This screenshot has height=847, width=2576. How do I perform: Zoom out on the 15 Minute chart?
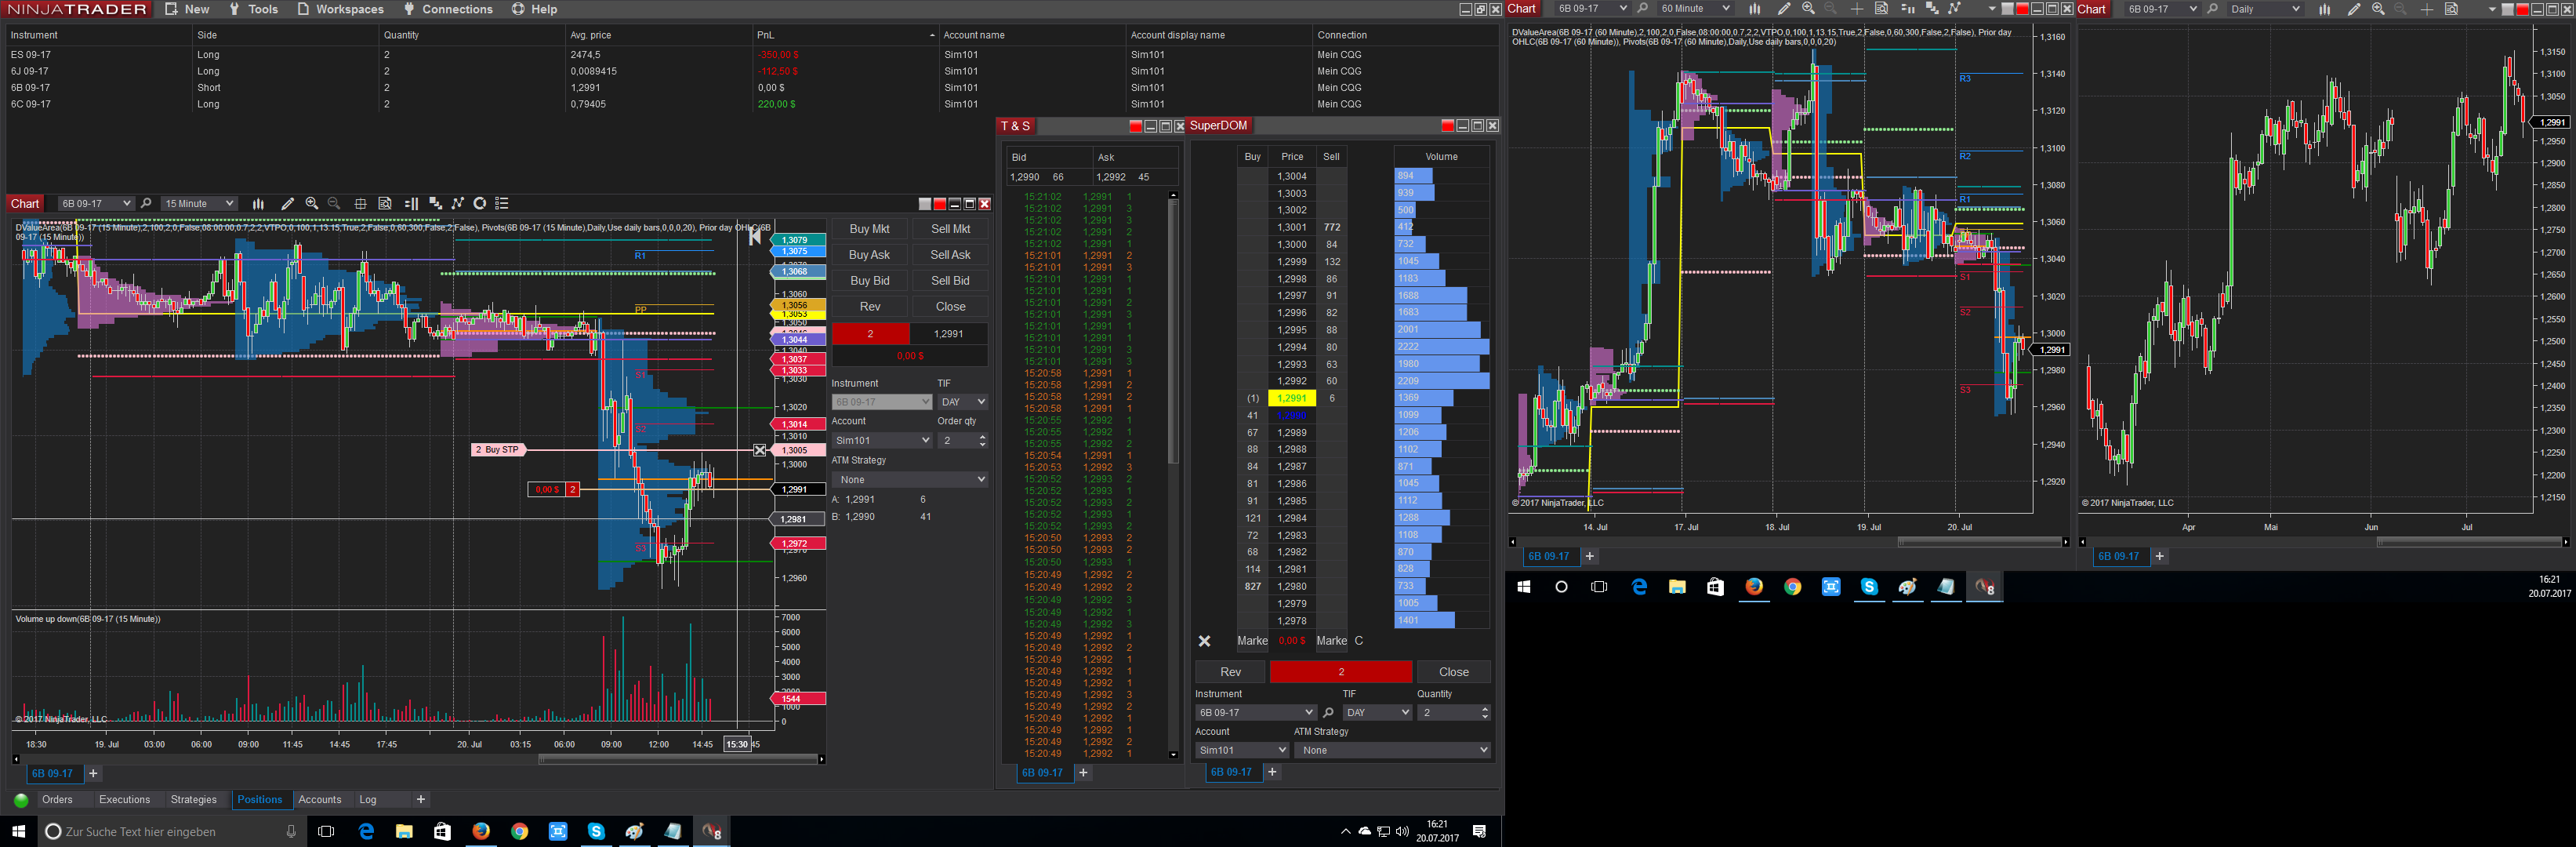click(x=334, y=204)
